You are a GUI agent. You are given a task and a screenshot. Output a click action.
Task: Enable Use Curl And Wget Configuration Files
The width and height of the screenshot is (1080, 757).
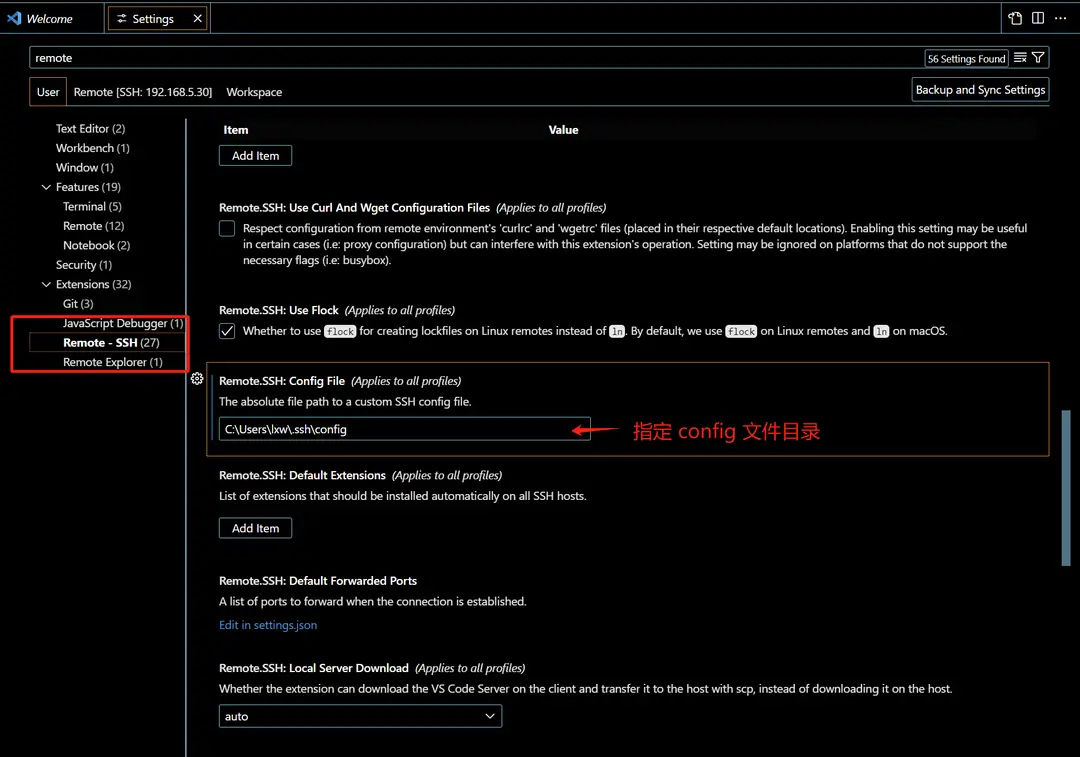coord(227,229)
